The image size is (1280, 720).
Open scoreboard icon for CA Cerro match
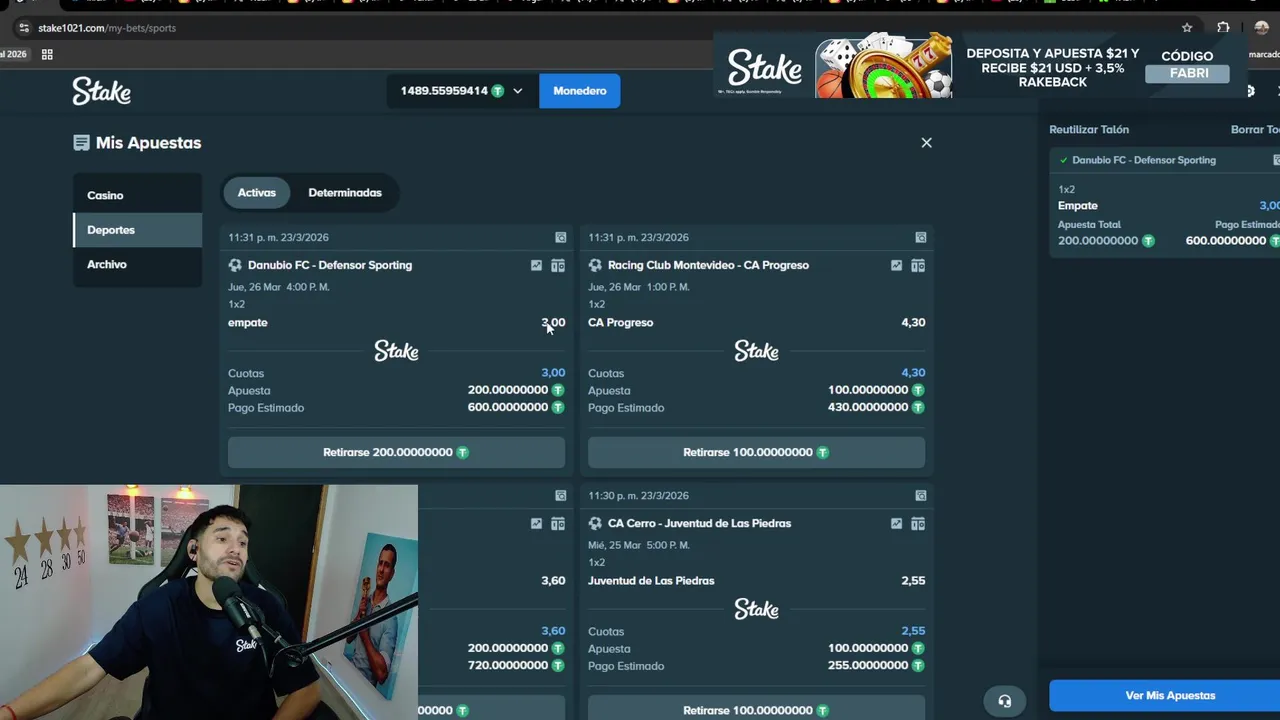[x=918, y=523]
